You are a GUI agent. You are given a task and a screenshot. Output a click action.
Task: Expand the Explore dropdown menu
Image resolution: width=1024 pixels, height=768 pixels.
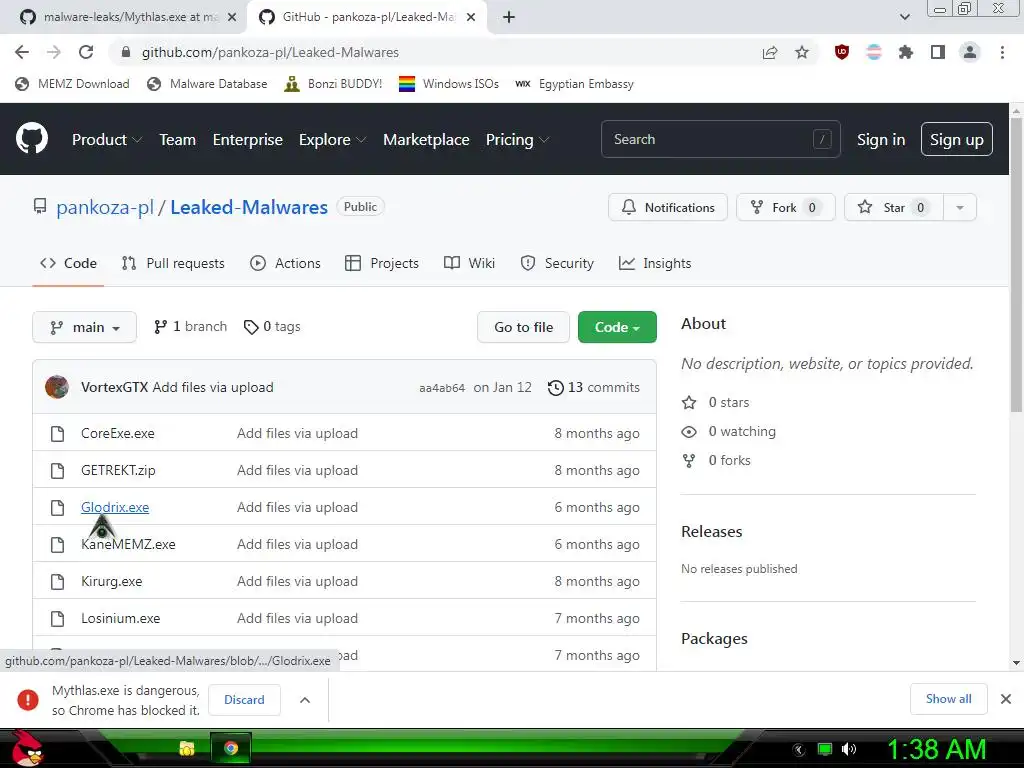332,140
